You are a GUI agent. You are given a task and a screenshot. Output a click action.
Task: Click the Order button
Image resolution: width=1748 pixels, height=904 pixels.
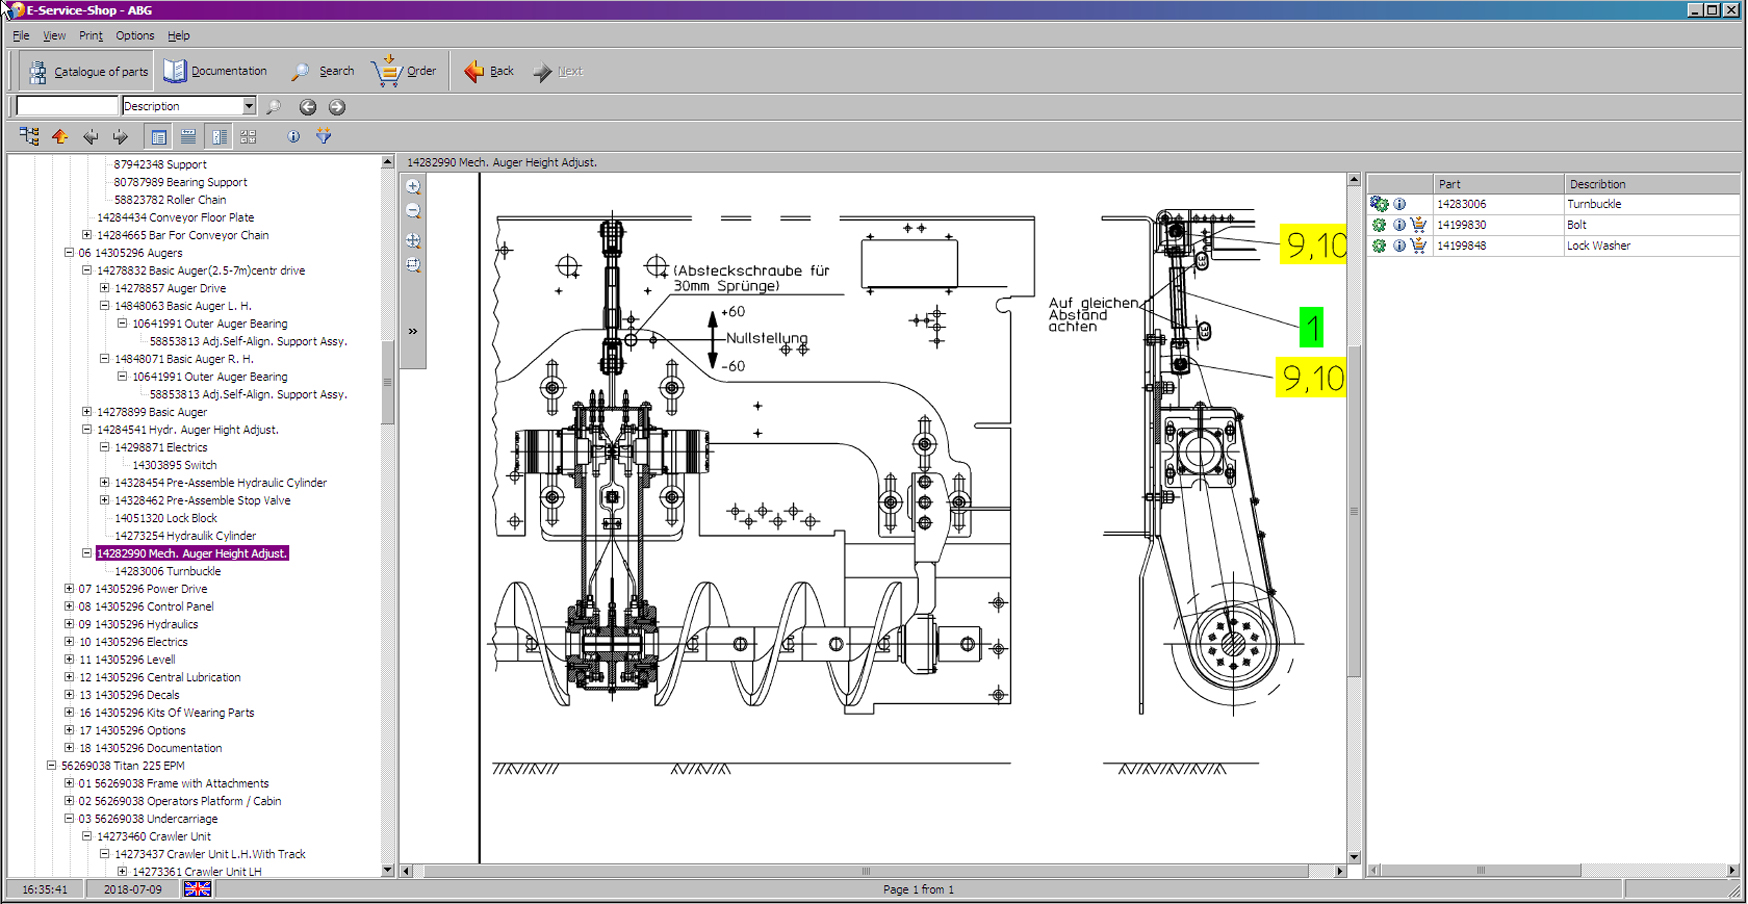point(404,71)
